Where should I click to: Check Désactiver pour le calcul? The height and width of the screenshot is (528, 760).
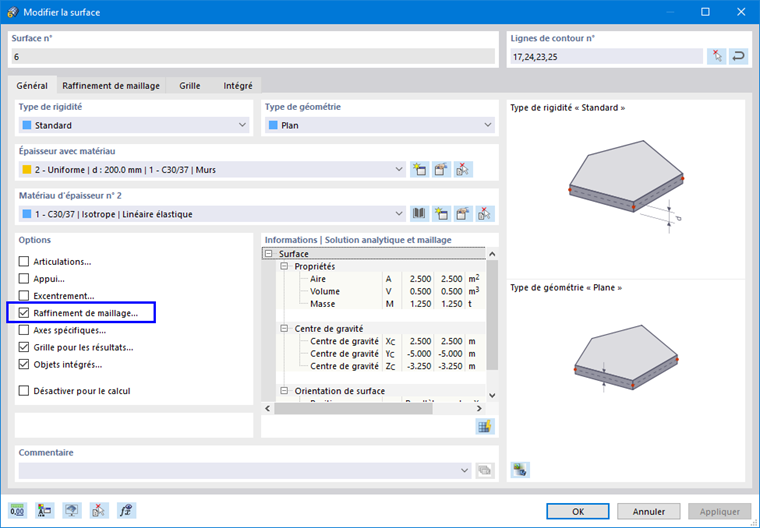click(x=24, y=391)
